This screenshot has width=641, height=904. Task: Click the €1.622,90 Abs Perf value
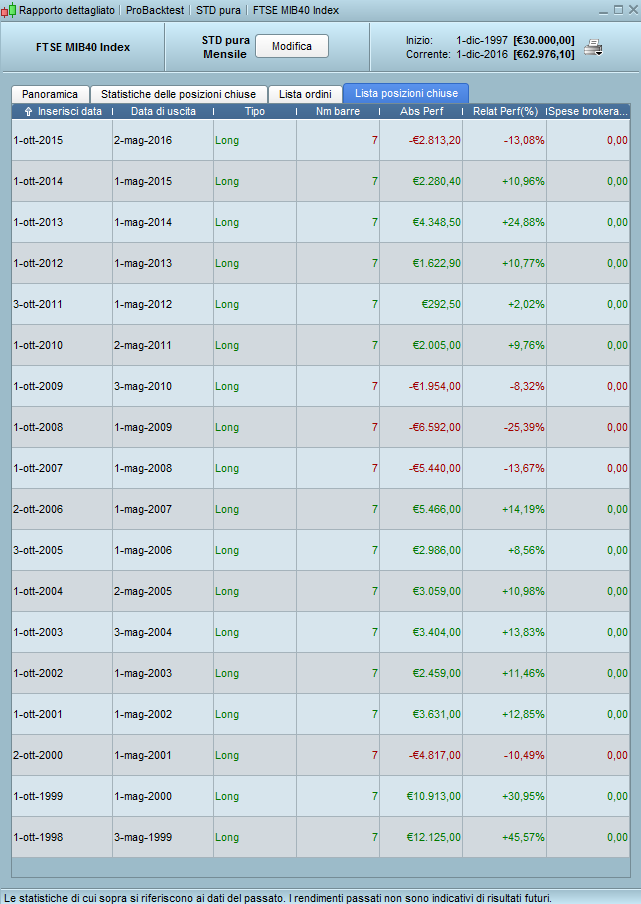click(436, 263)
